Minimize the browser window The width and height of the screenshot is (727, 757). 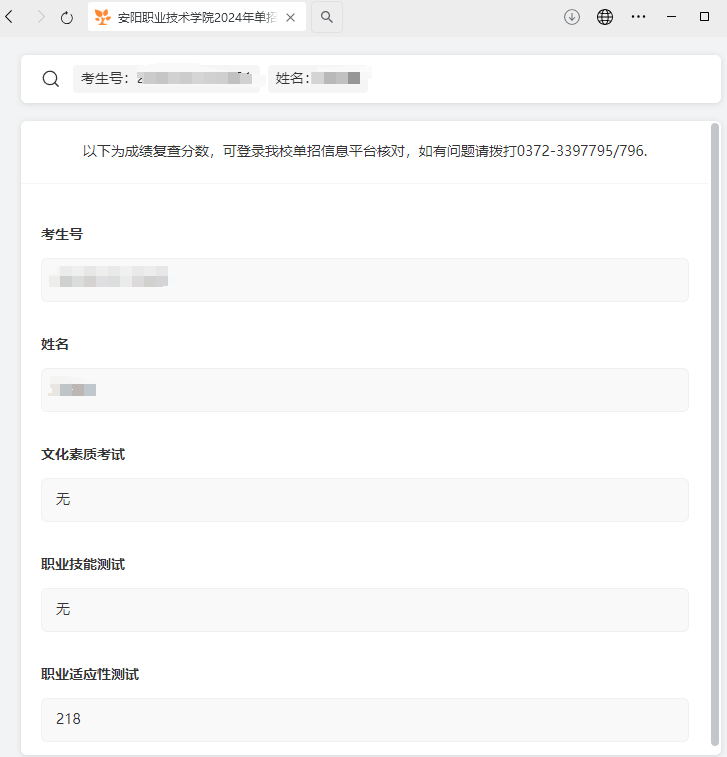coord(671,17)
